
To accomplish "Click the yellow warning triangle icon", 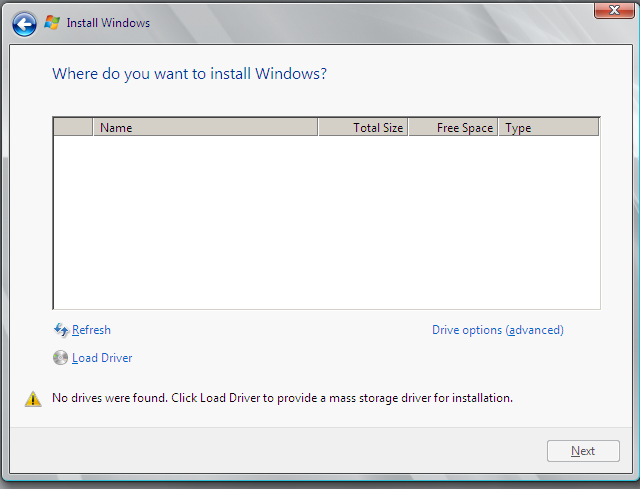I will coord(33,399).
